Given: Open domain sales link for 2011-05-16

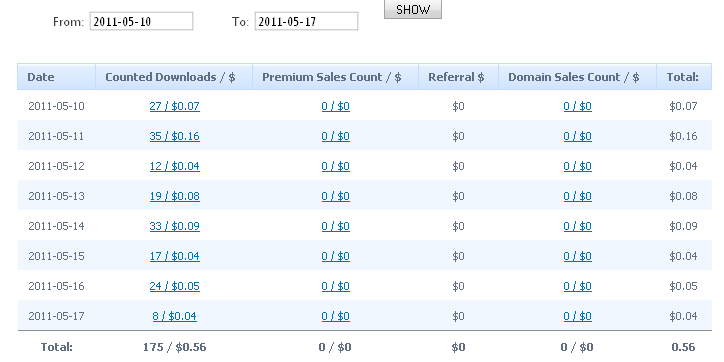Looking at the screenshot, I should click(578, 286).
